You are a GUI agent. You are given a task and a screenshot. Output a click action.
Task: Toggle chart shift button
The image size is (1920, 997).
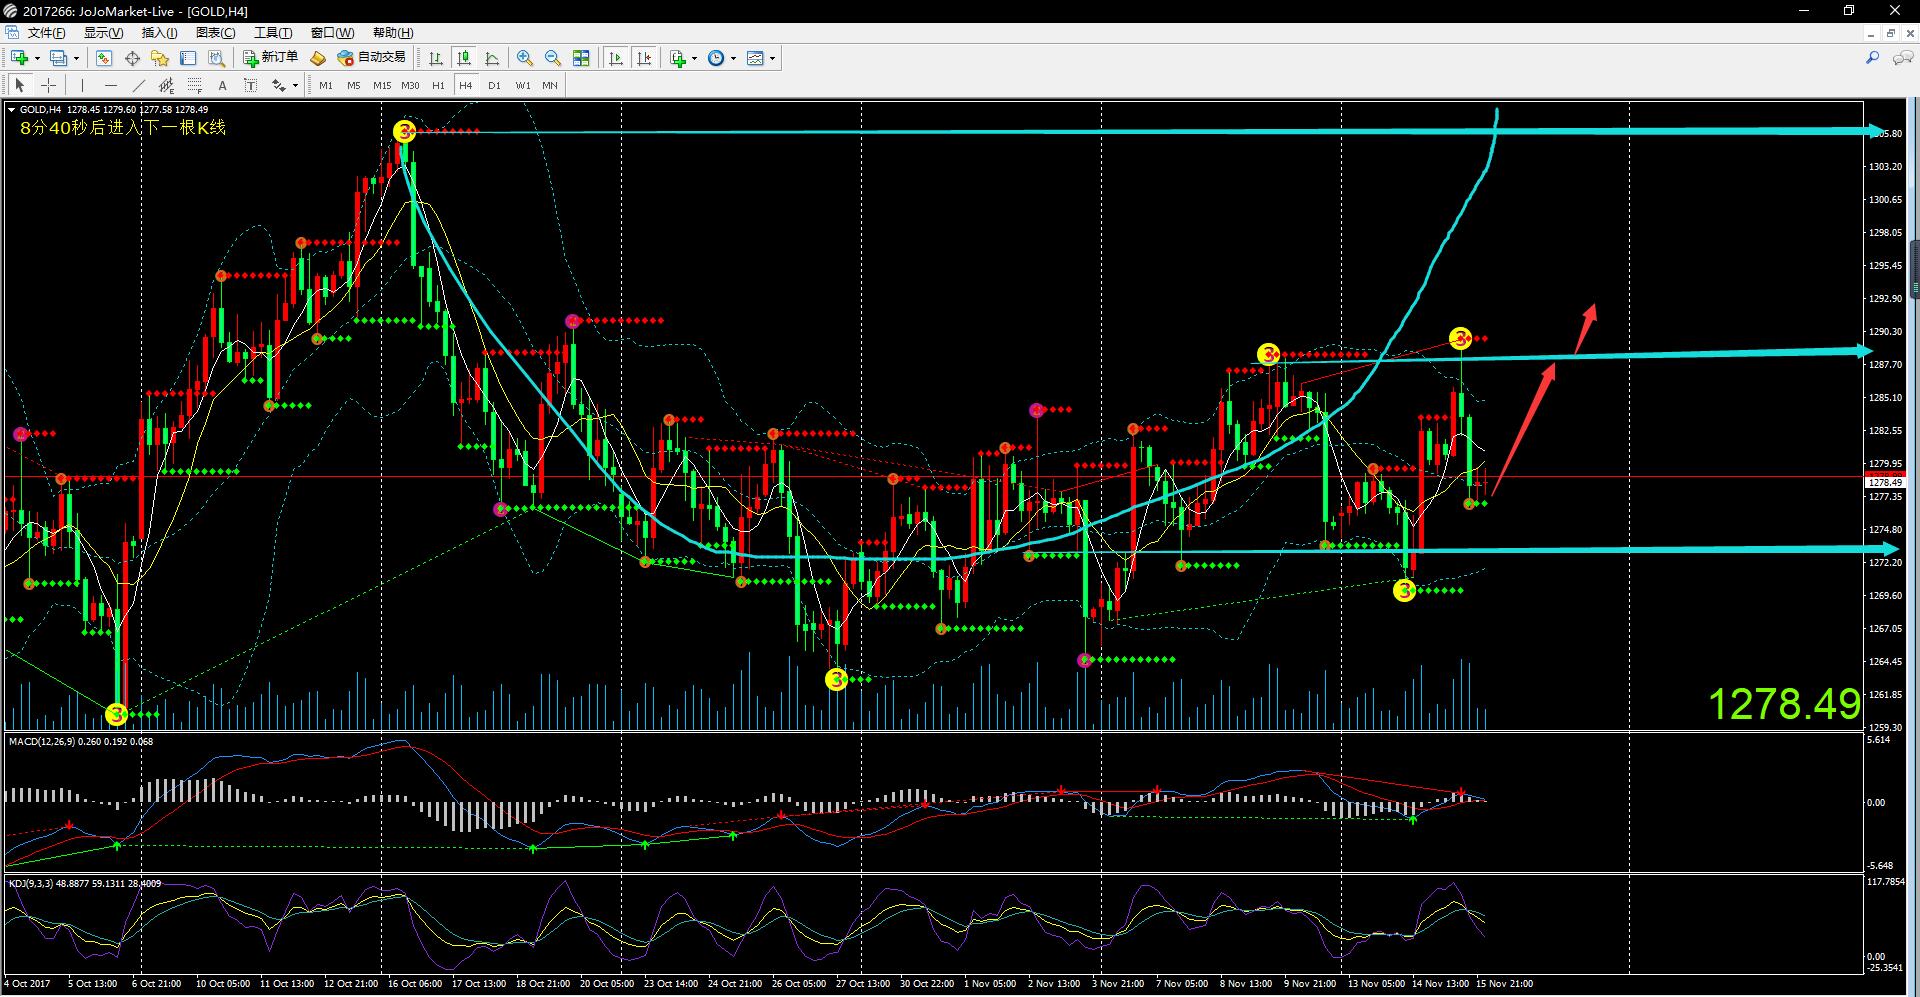click(x=644, y=59)
